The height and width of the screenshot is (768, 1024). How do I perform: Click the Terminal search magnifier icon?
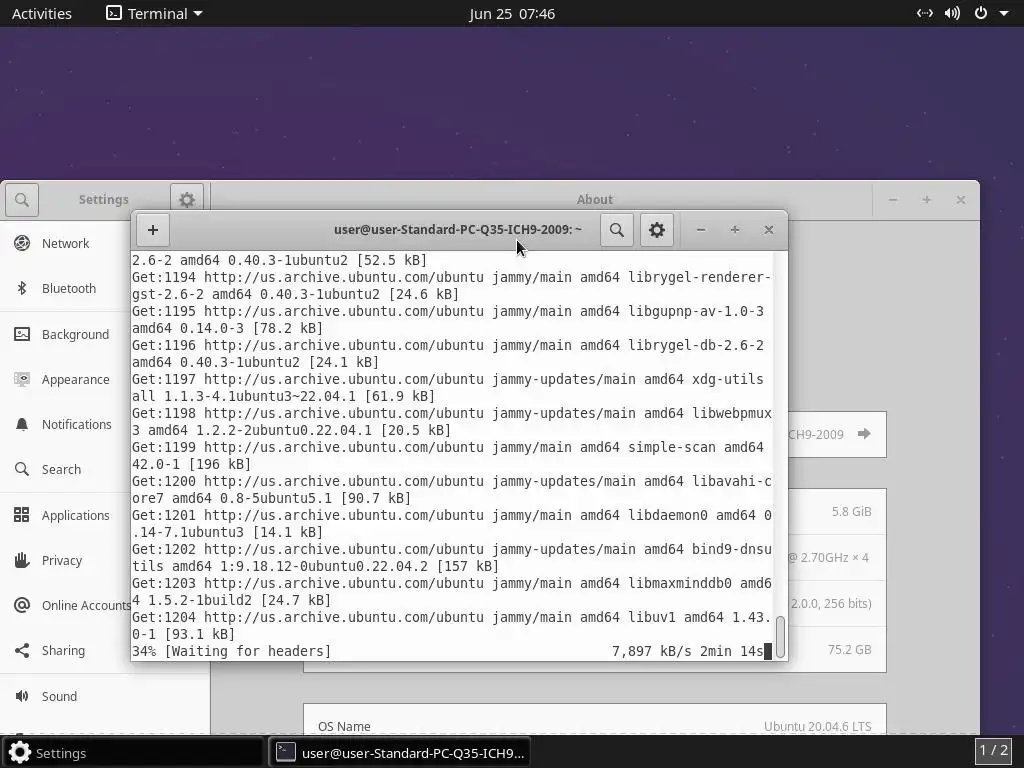pos(616,230)
